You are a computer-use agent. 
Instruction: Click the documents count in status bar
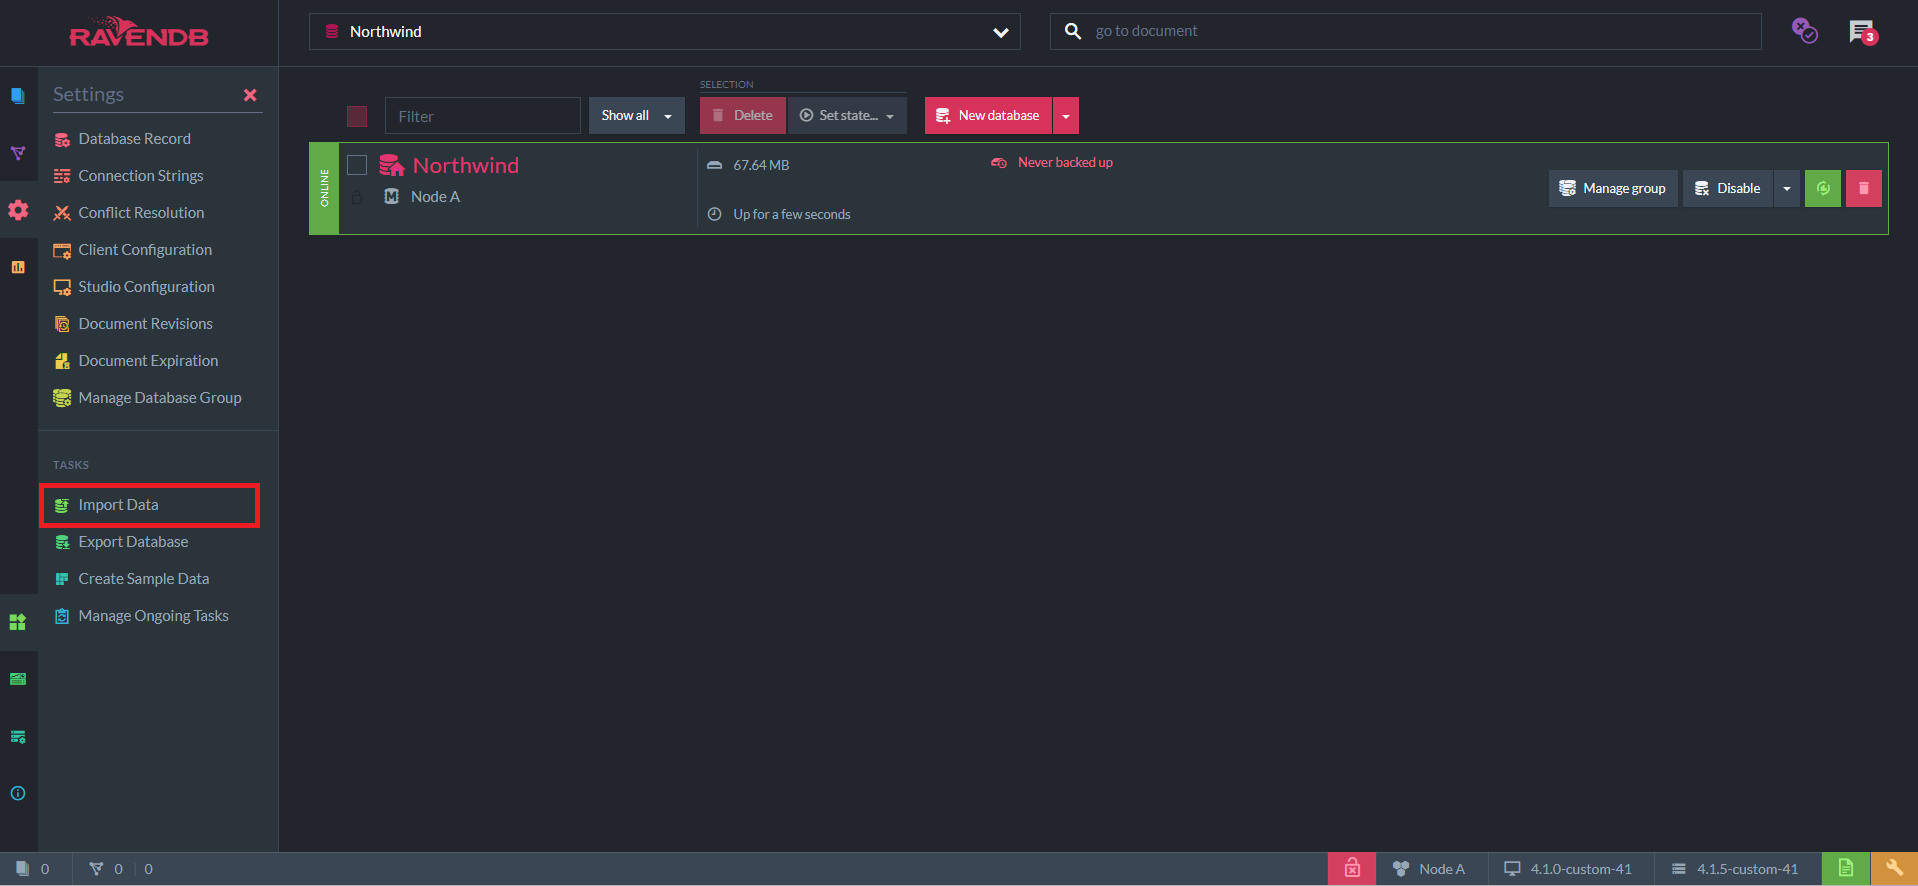tap(33, 869)
